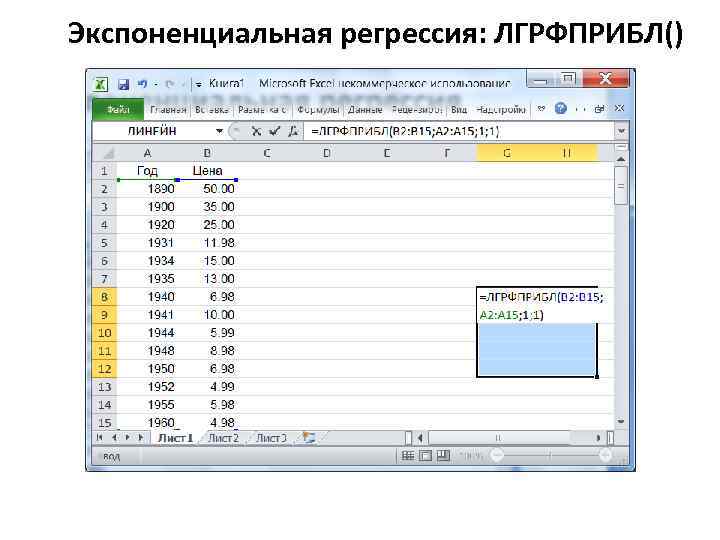
Task: Click the Excel application icon in title bar
Action: (101, 84)
